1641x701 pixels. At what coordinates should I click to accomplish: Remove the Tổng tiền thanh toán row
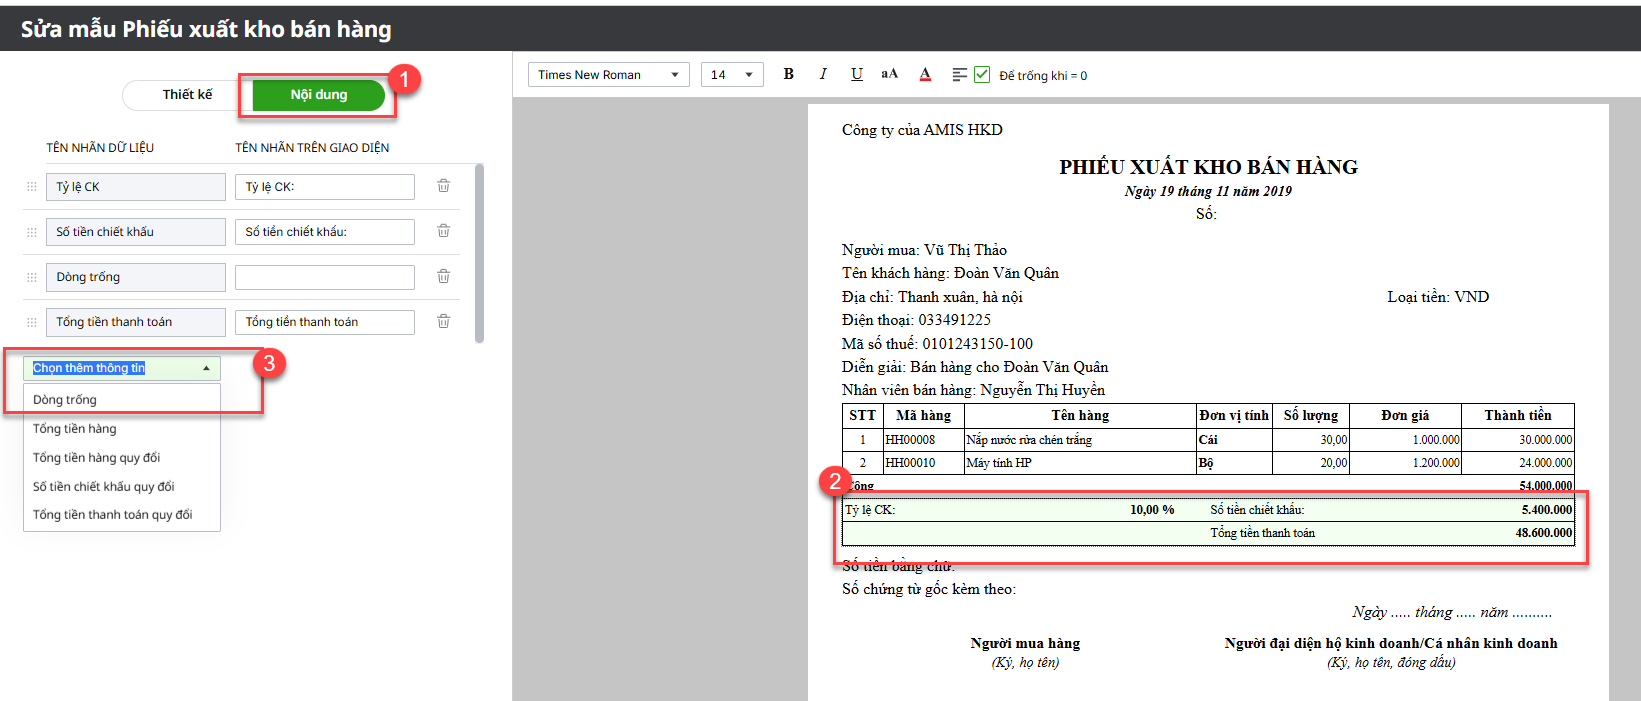[443, 321]
